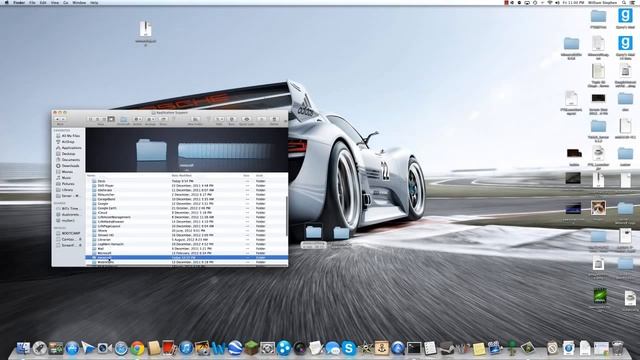This screenshot has width=640, height=360.
Task: Open Terminal from the Dock
Action: click(413, 348)
